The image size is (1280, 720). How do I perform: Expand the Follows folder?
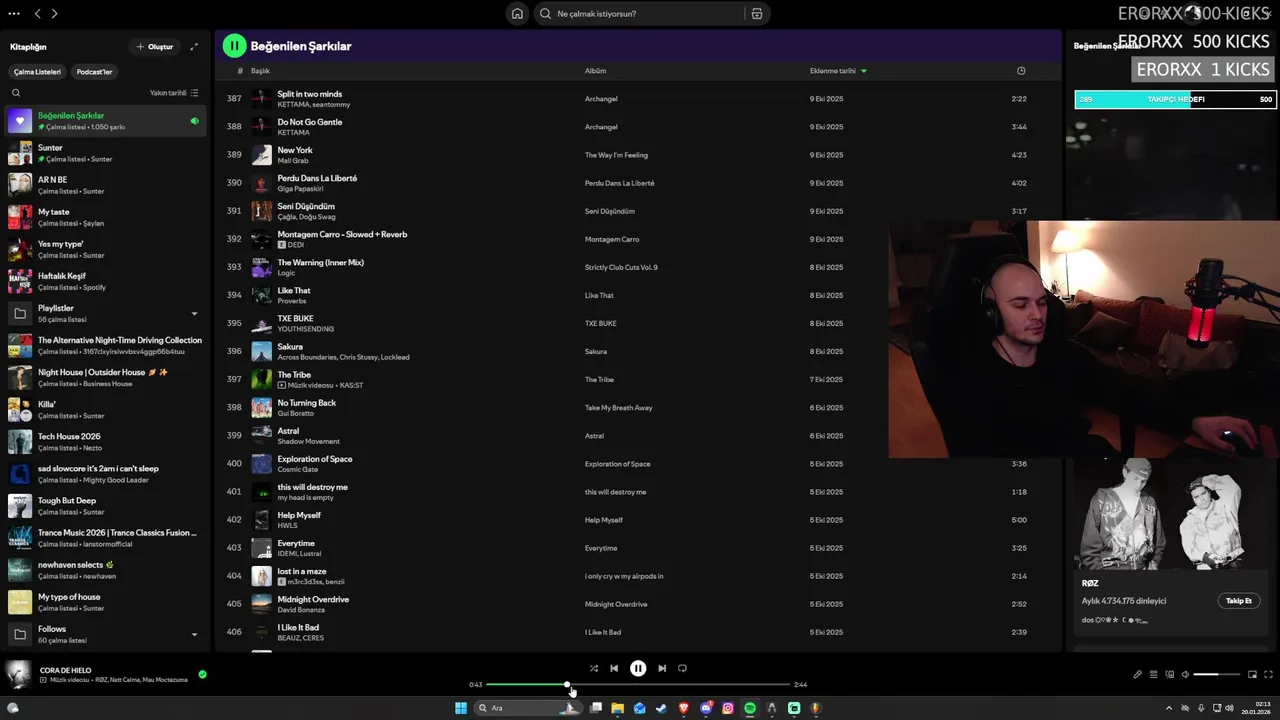point(194,634)
